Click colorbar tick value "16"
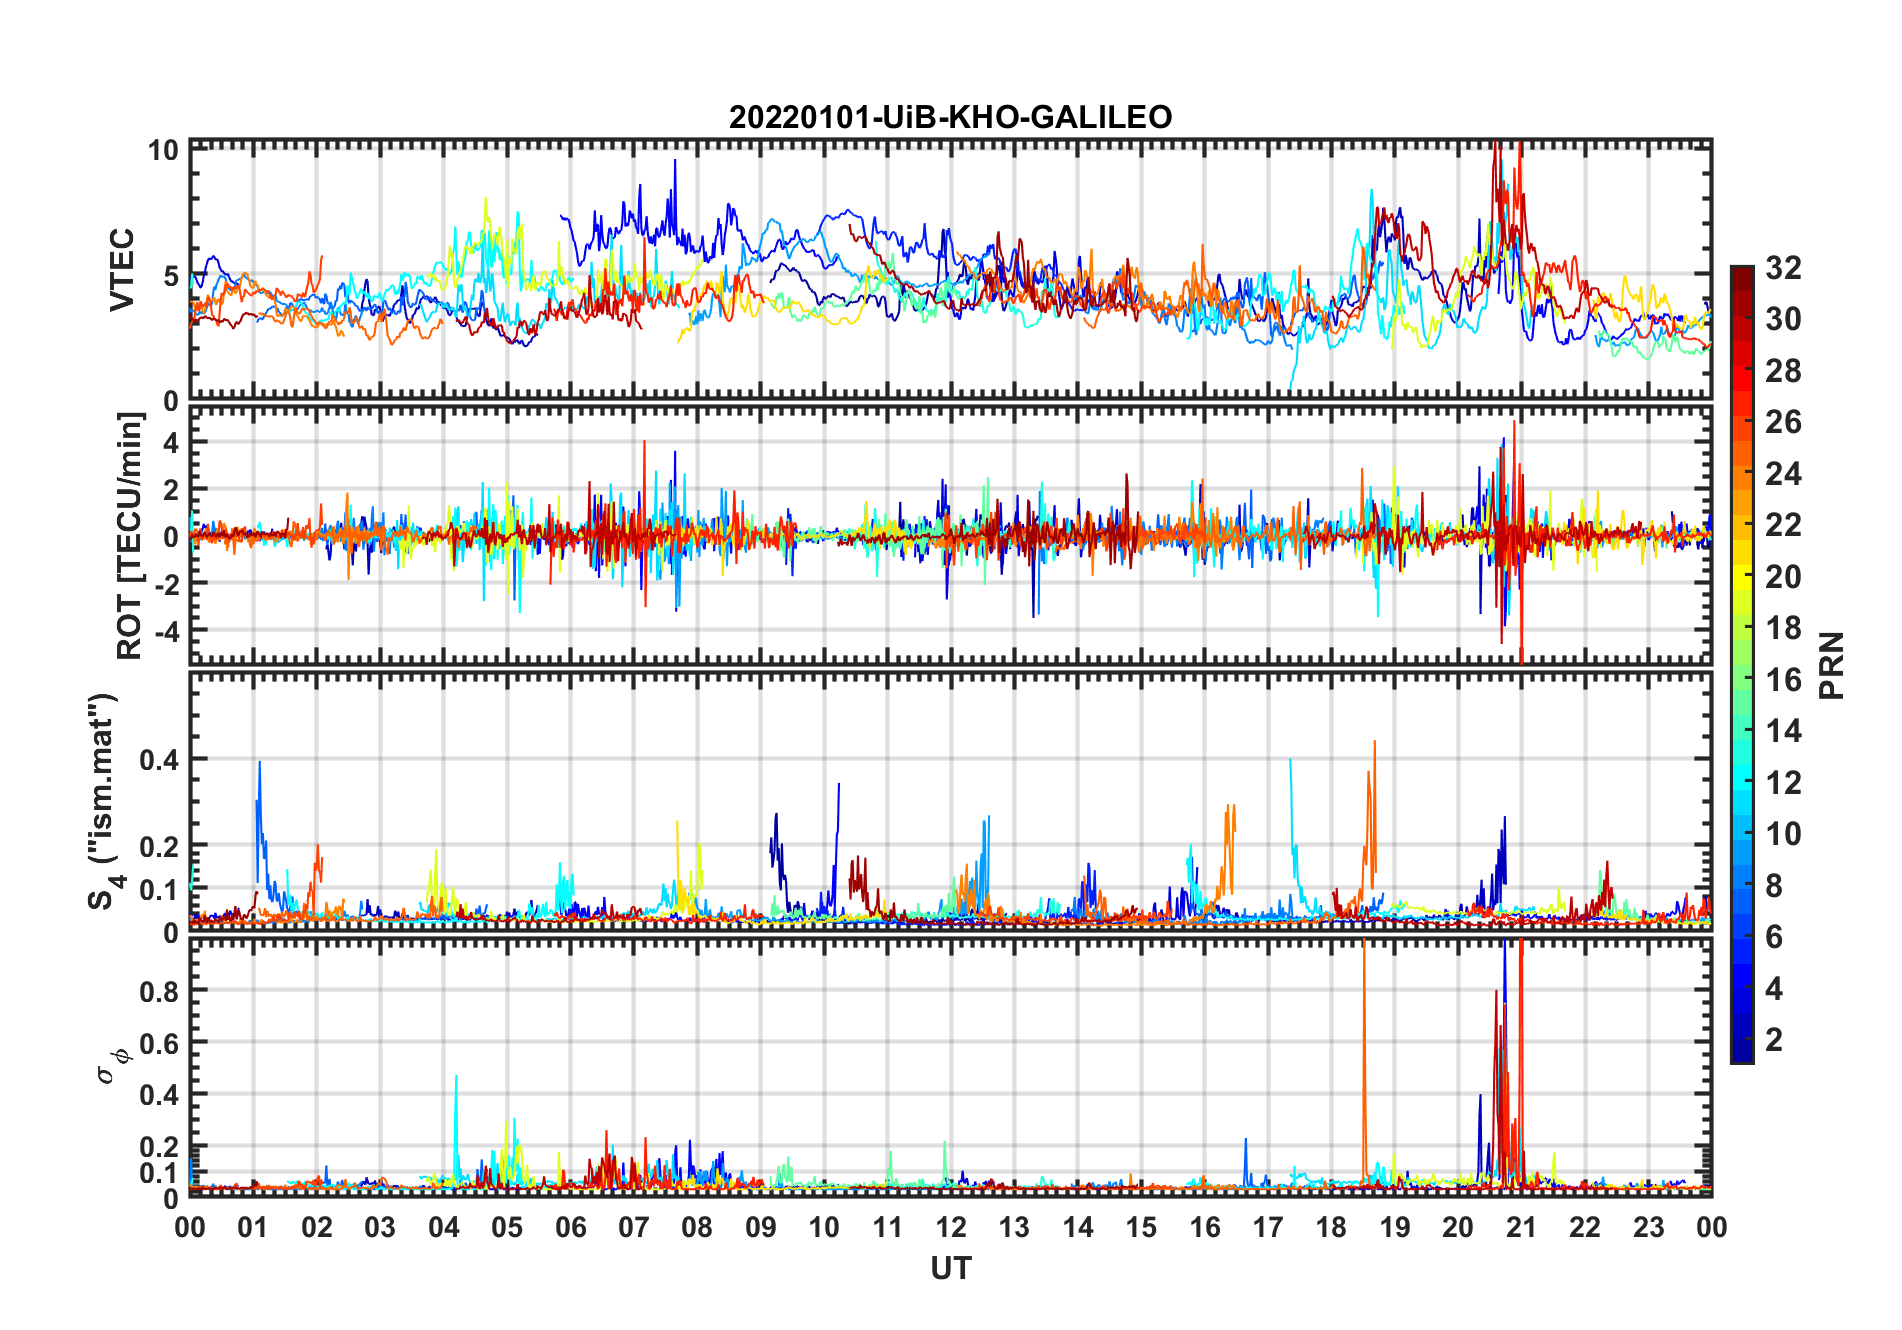The image size is (1902, 1330). (x=1784, y=680)
